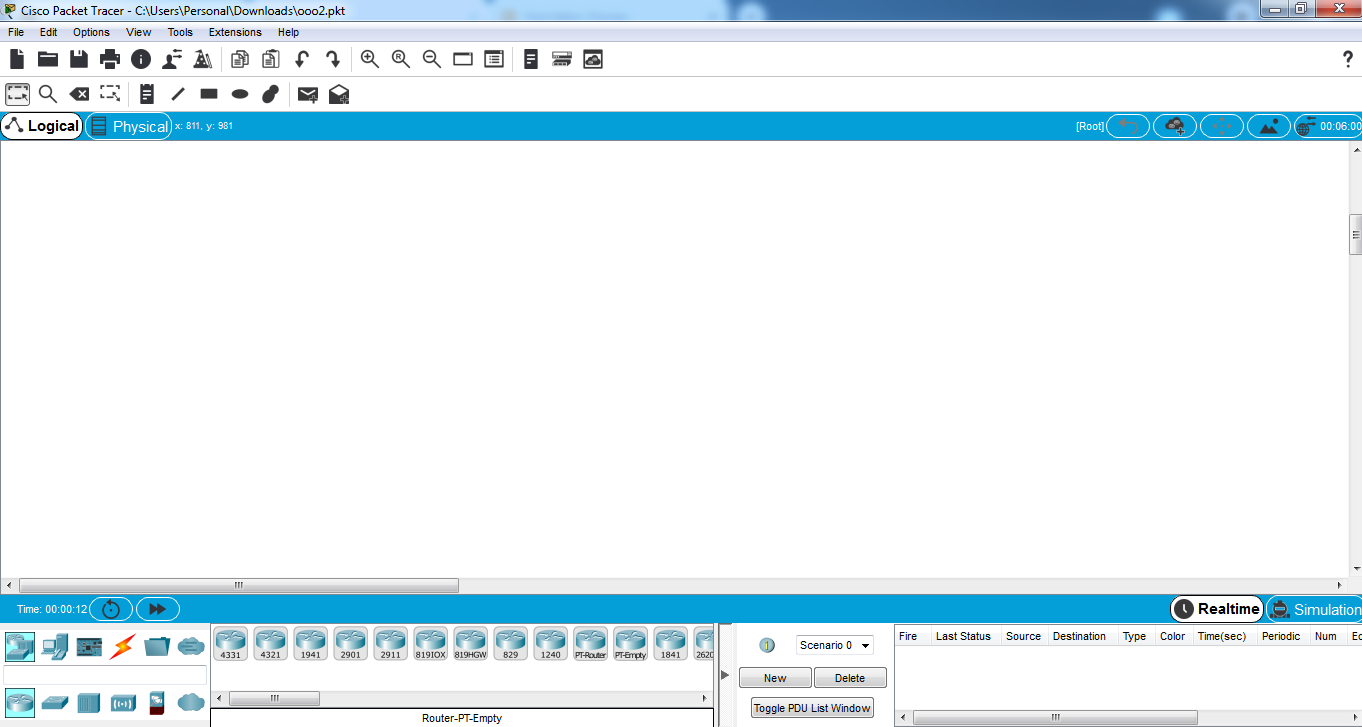
Task: Select the Wireless Devices subcategory icon
Action: click(x=123, y=702)
